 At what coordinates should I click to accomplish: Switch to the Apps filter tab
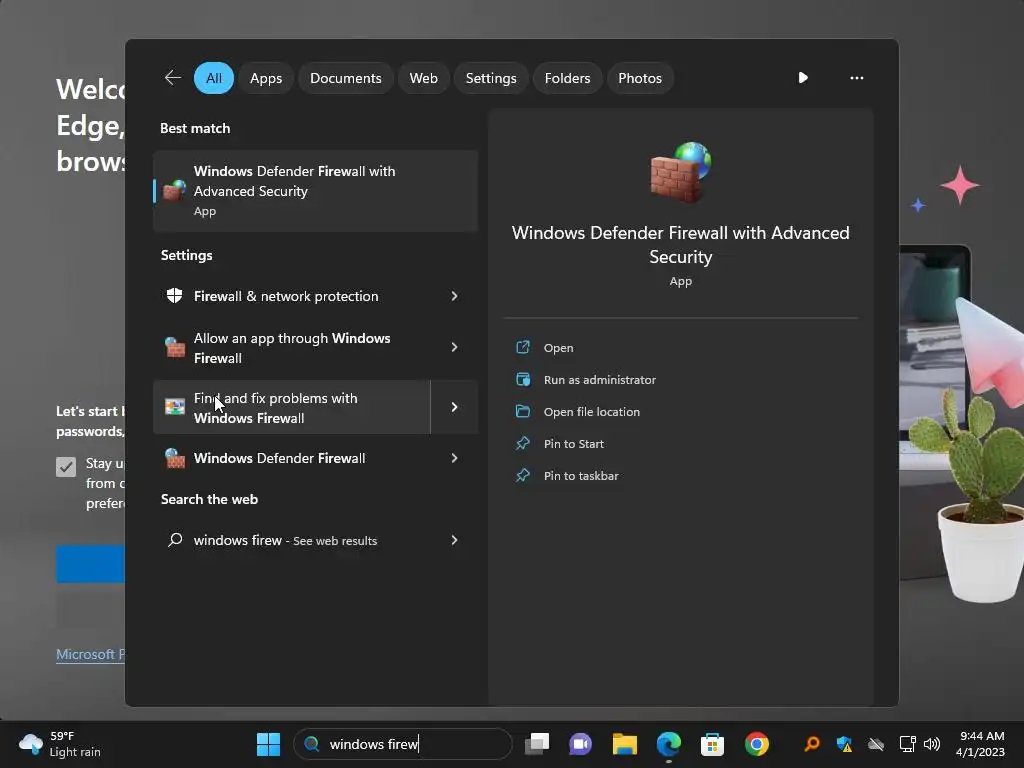[266, 78]
